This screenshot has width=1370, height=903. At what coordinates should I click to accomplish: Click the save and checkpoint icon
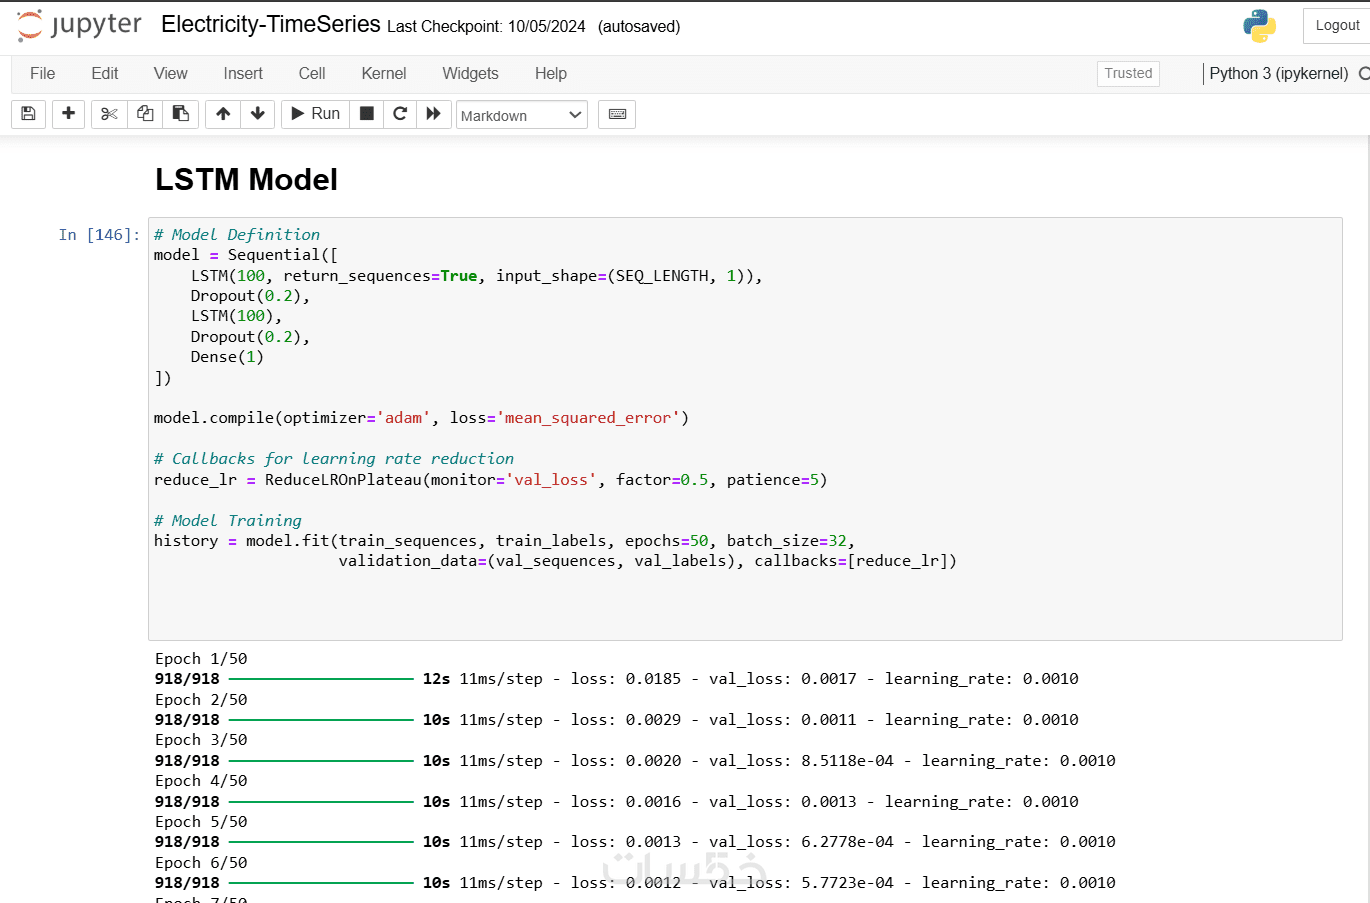(x=28, y=114)
